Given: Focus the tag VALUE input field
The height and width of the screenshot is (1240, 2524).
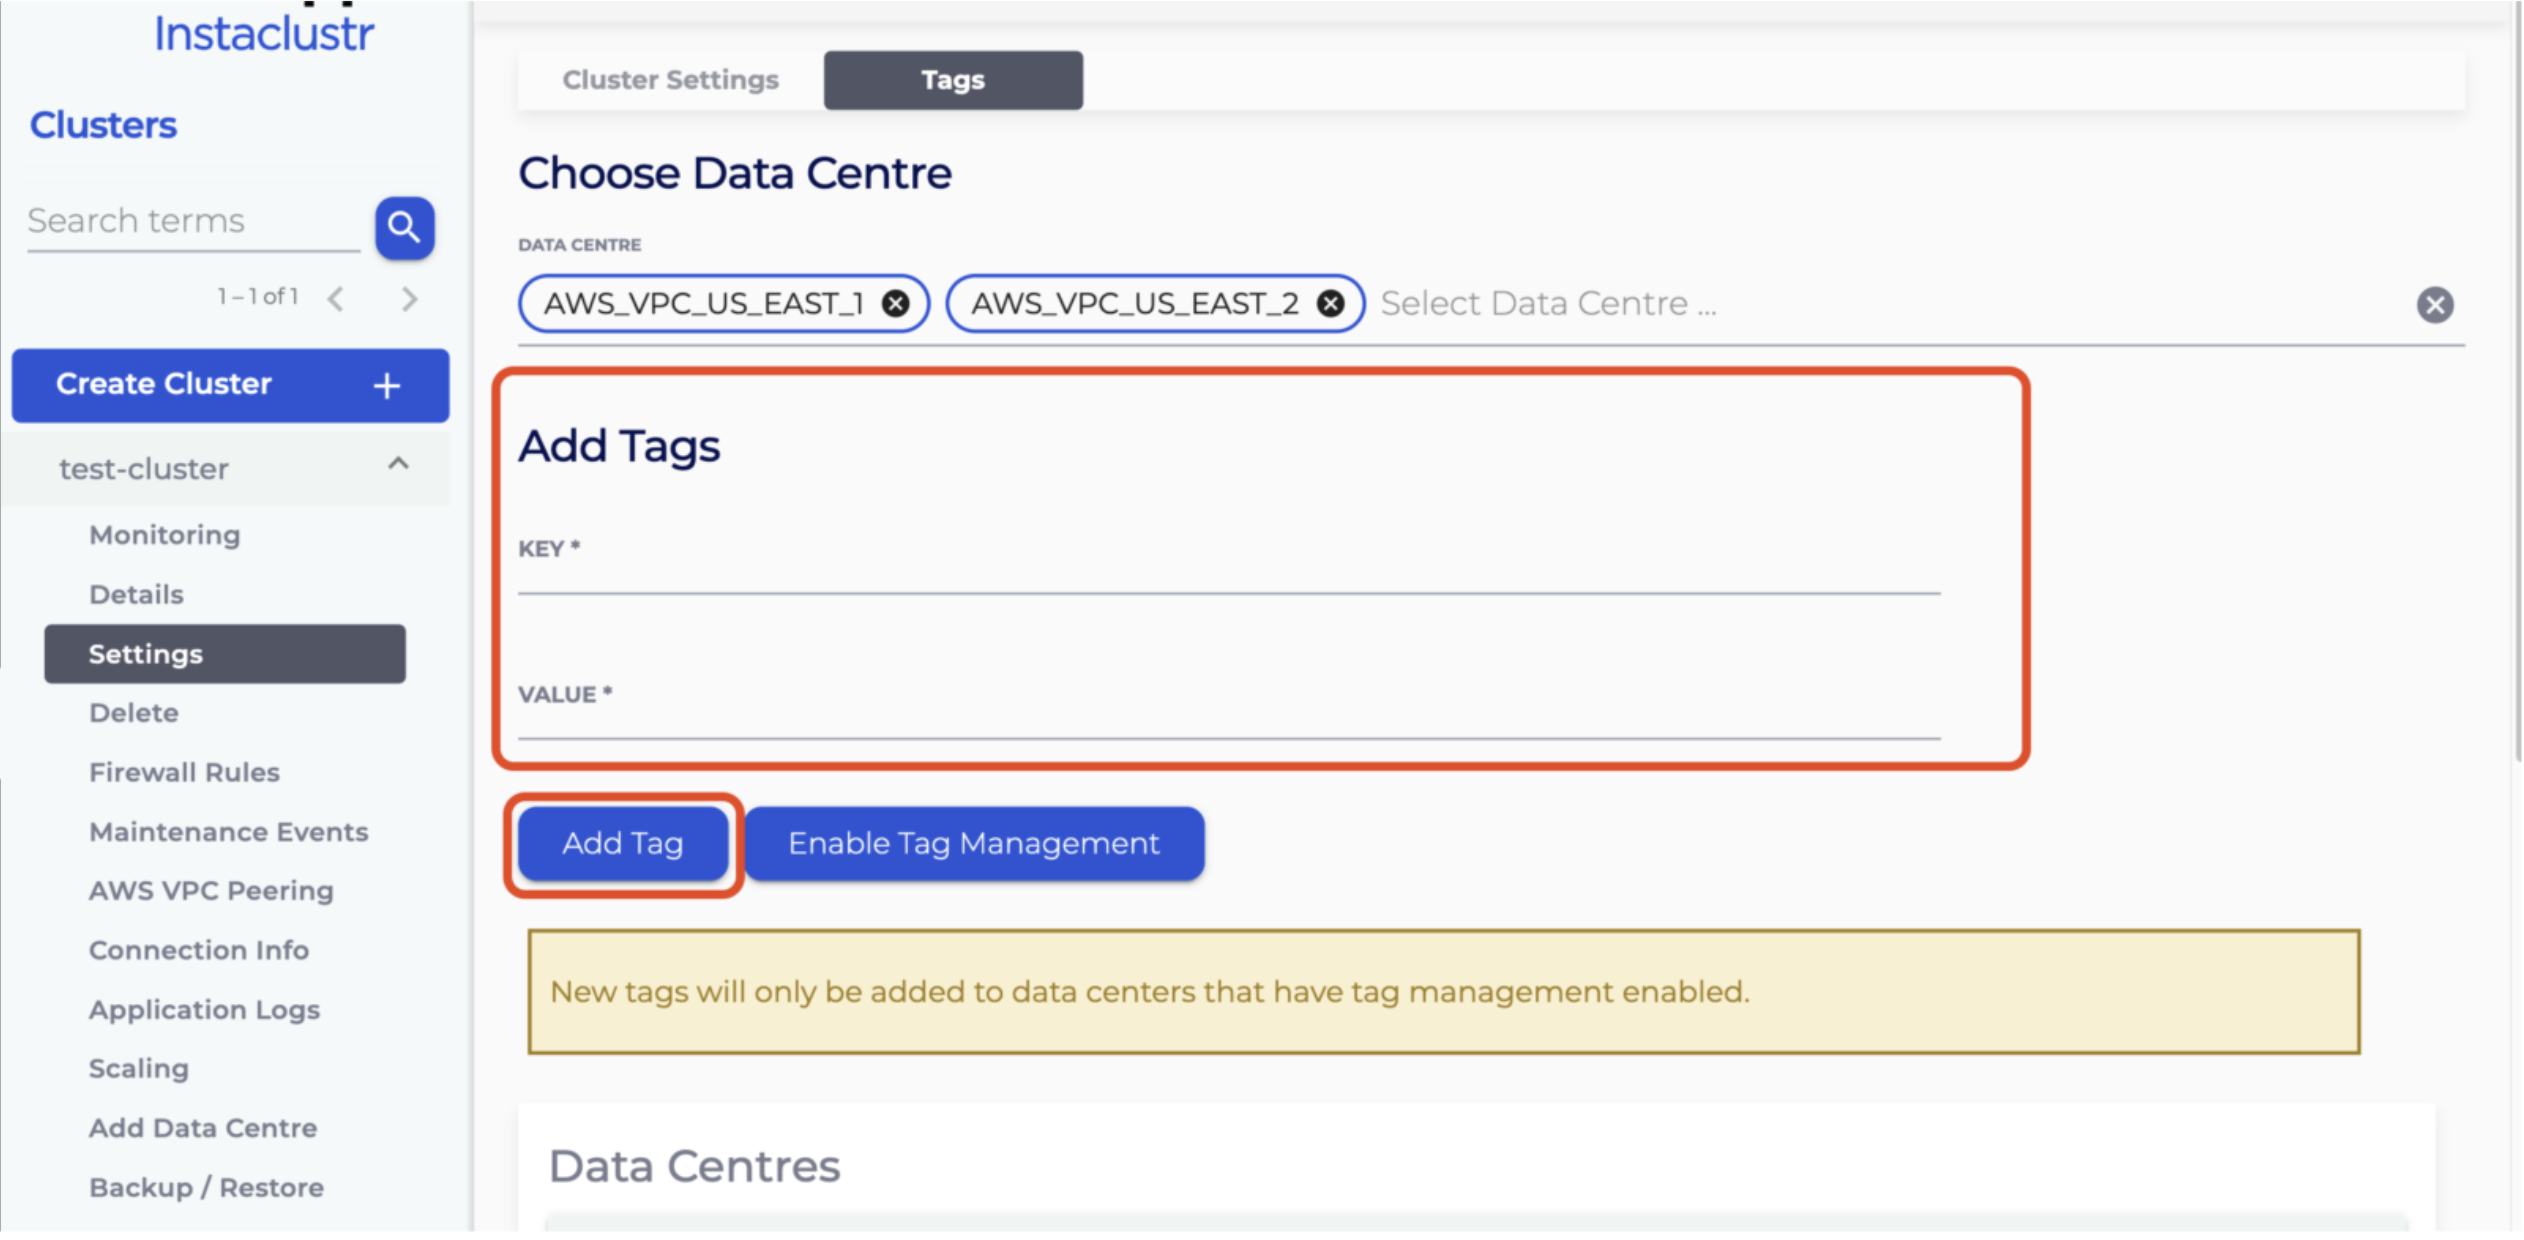Looking at the screenshot, I should [x=1228, y=720].
